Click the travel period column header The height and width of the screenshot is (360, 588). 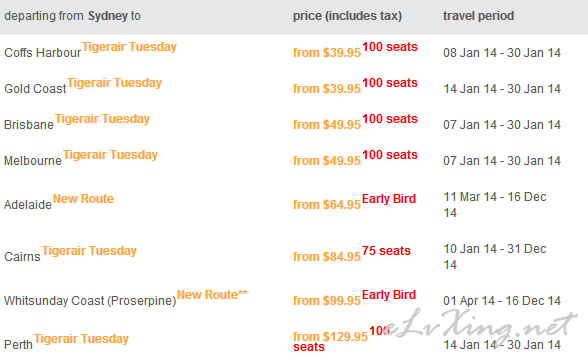point(478,16)
